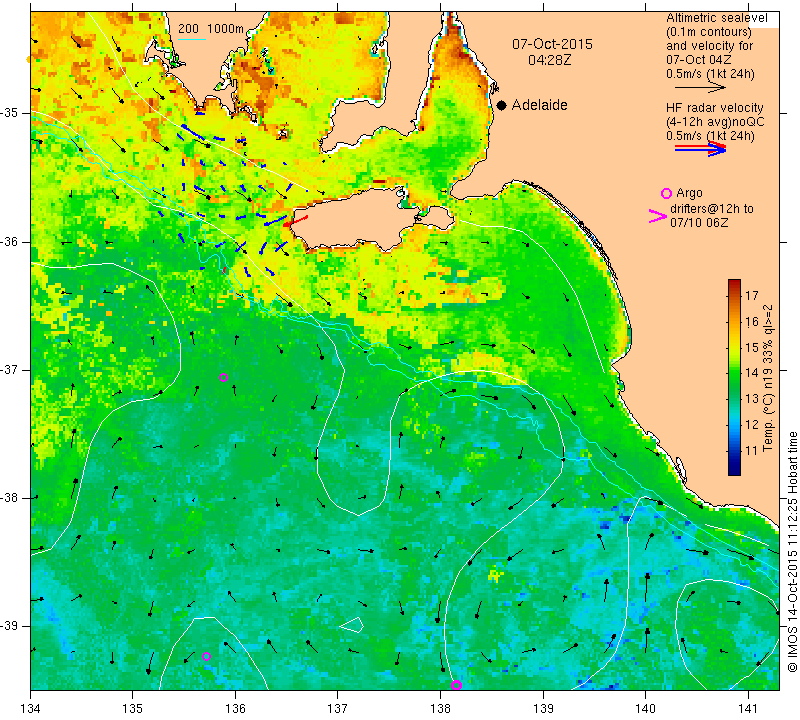This screenshot has width=800, height=720.
Task: Click colorbar tick label 17
Action: click(752, 295)
